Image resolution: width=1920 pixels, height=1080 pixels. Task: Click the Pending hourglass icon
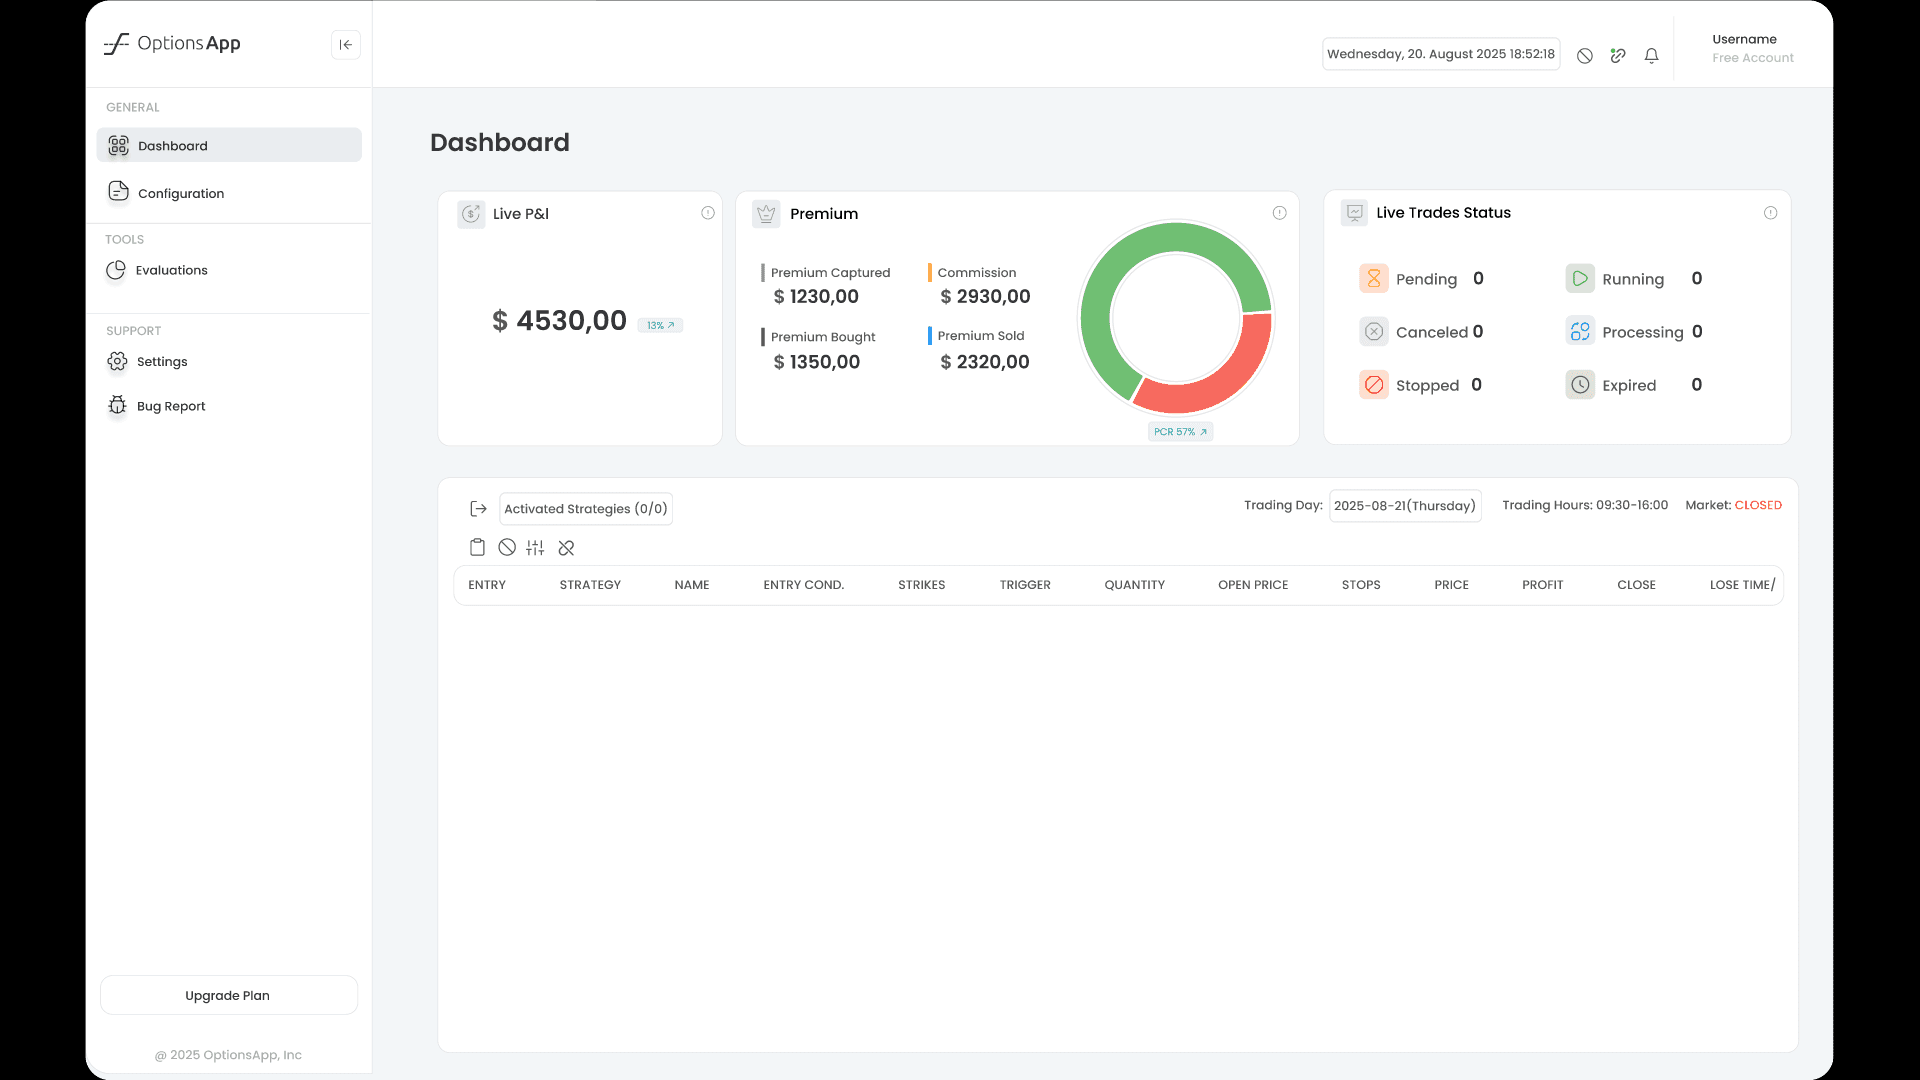pos(1374,278)
